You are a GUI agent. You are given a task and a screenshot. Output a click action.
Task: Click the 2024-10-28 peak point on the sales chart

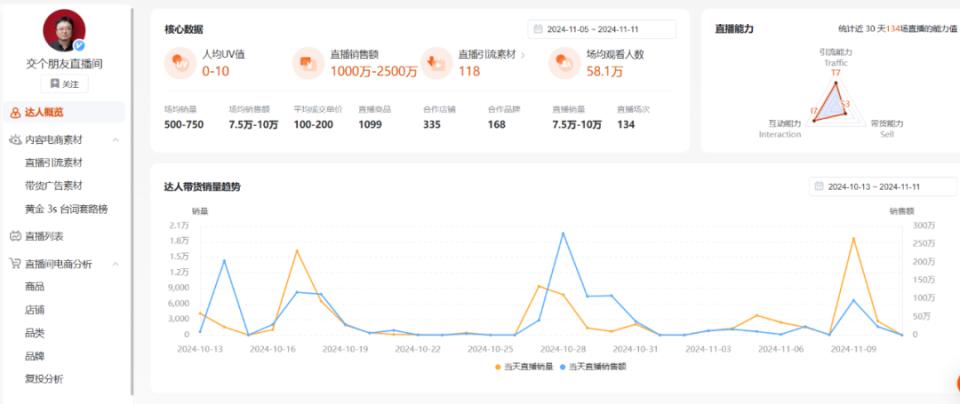click(x=563, y=233)
